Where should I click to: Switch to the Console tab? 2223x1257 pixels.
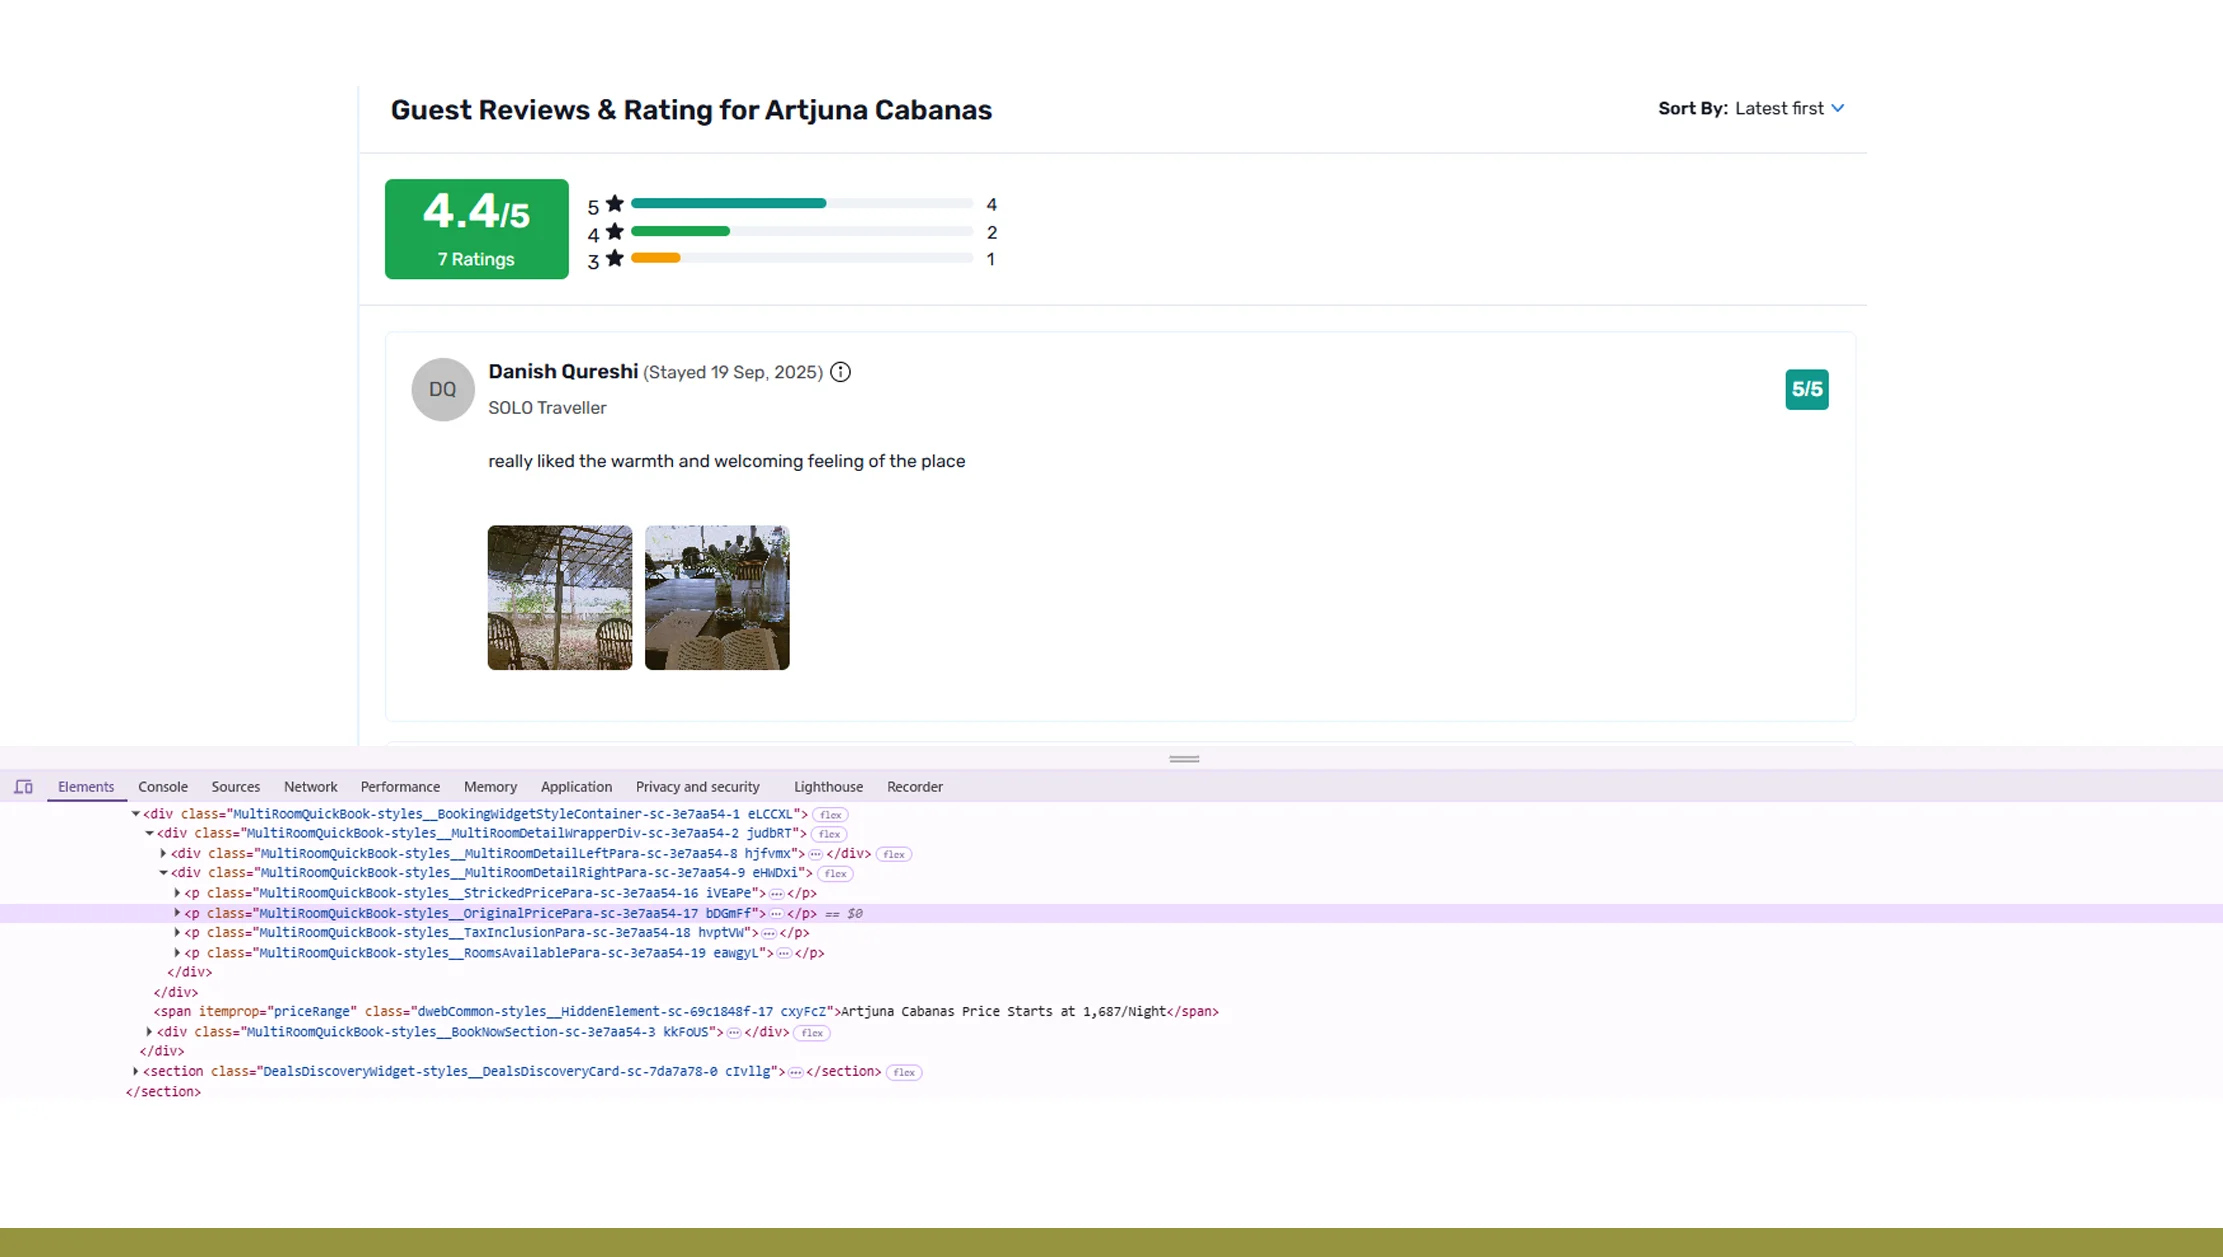click(x=162, y=787)
